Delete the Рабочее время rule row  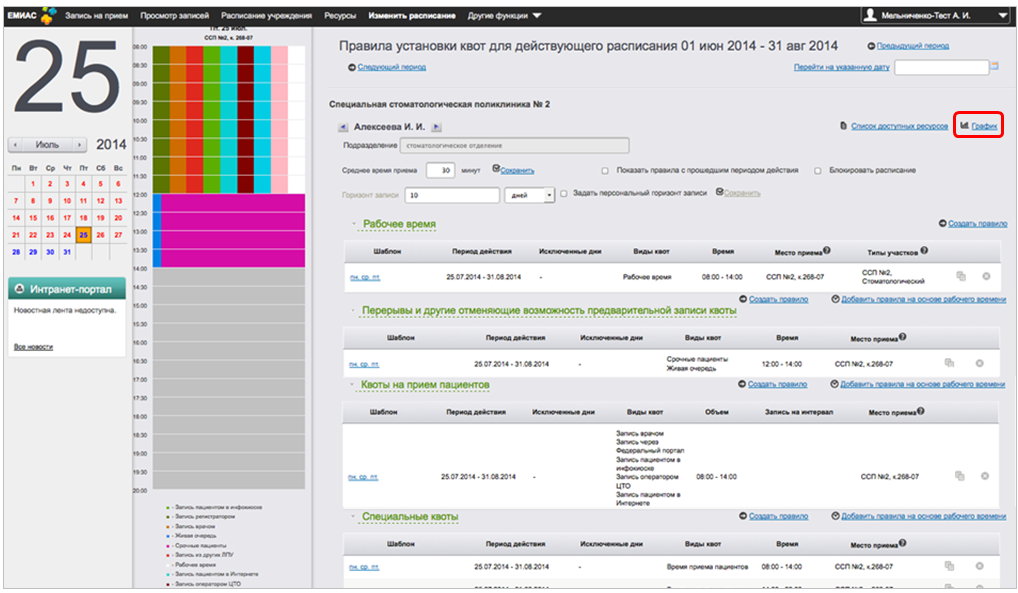click(986, 277)
